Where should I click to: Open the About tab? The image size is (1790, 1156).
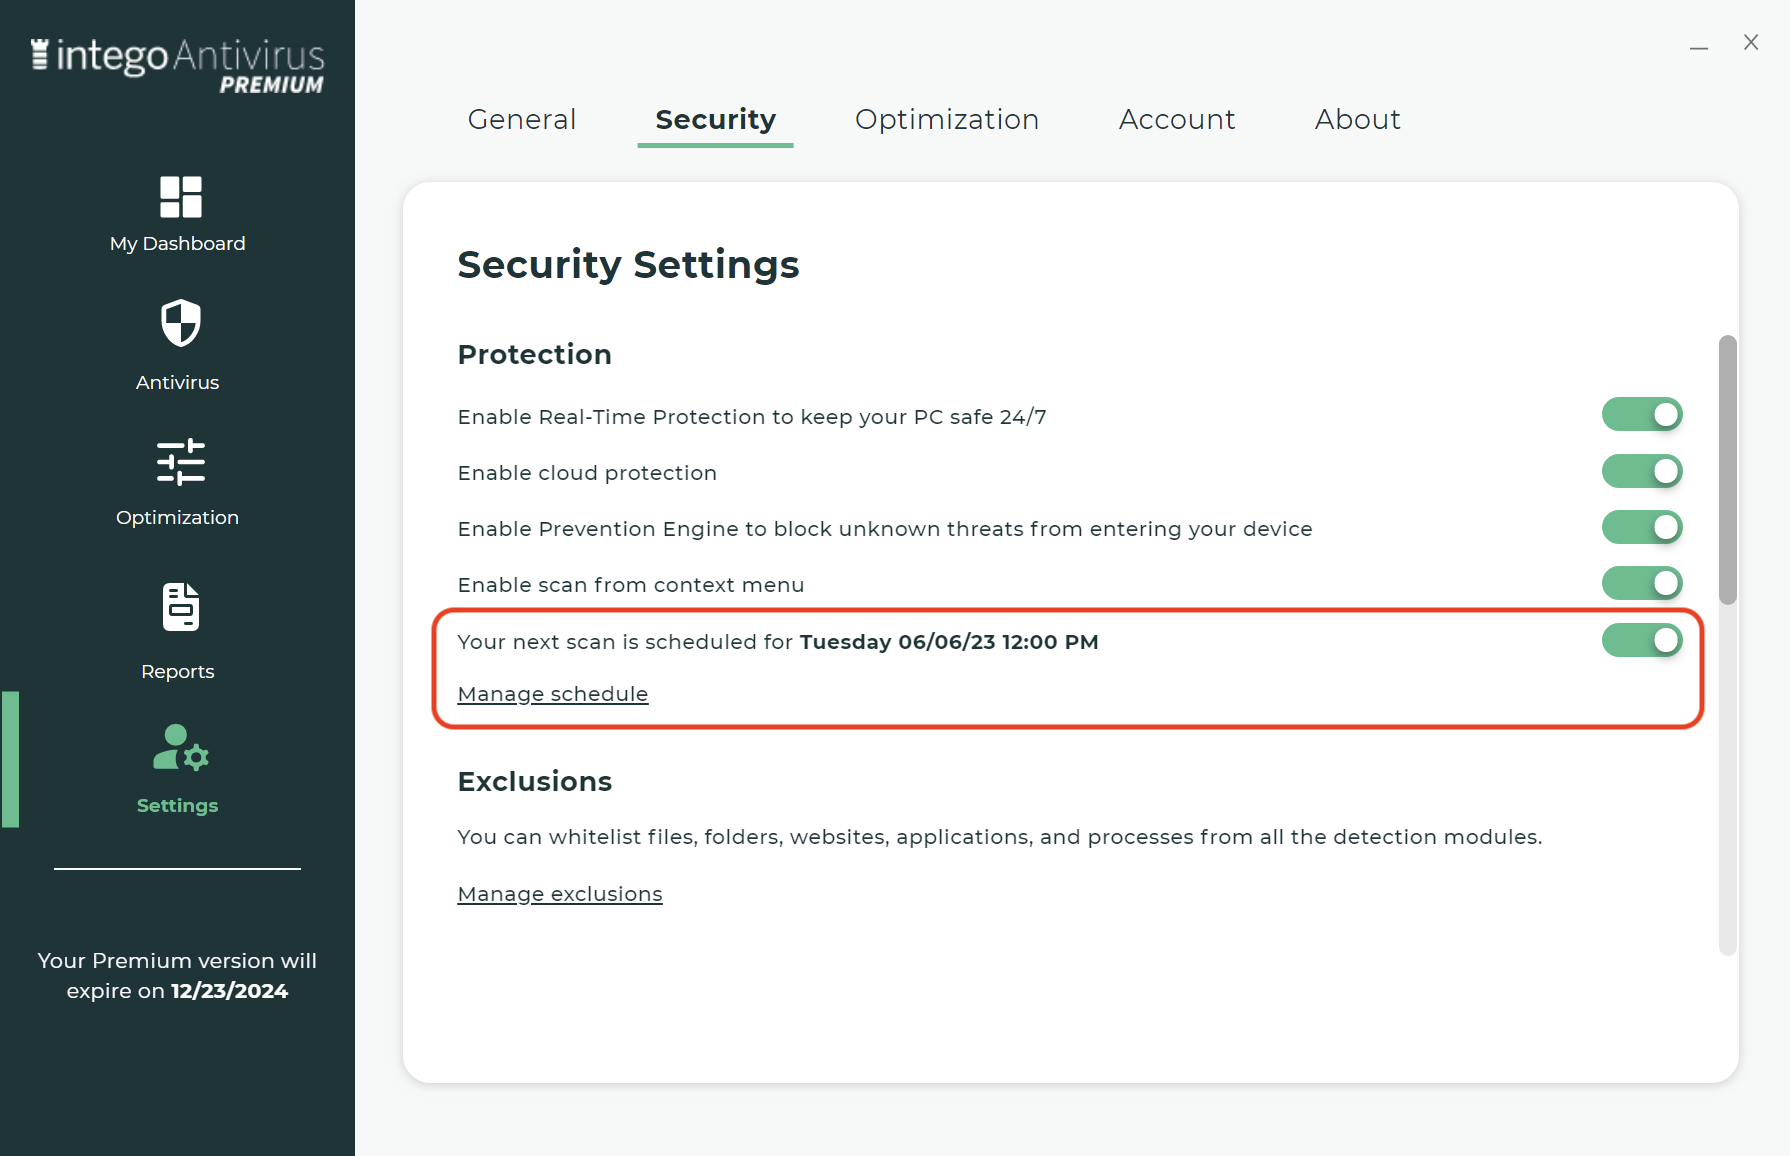click(1357, 119)
